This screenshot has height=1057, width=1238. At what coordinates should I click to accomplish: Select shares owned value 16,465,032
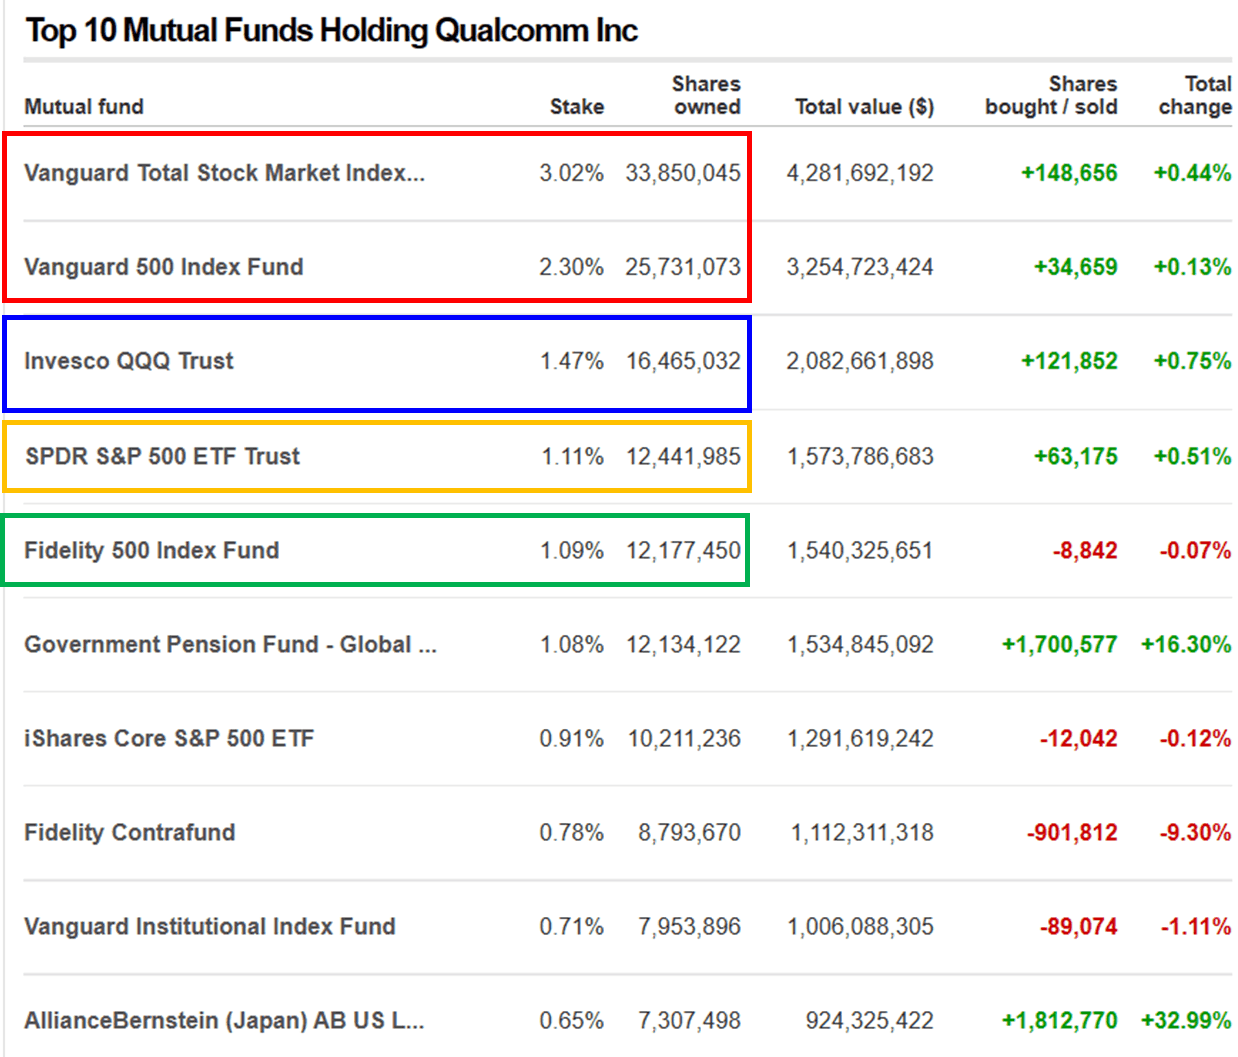[x=684, y=361]
